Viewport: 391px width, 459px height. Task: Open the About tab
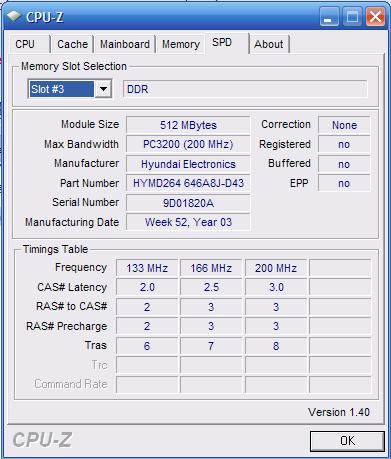point(269,44)
